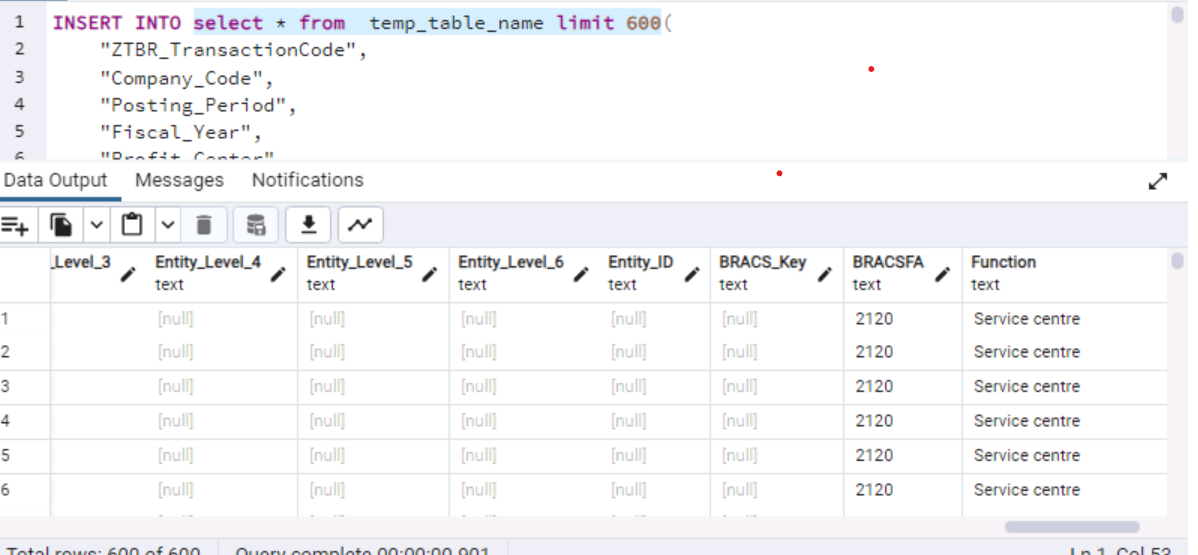Screen dimensions: 1198x555
Task: Open the Messages tab
Action: 180,180
